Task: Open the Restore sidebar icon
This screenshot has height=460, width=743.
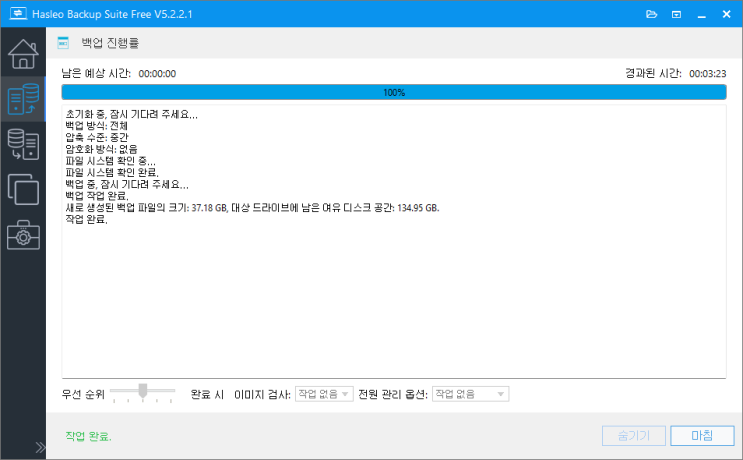Action: (23, 144)
